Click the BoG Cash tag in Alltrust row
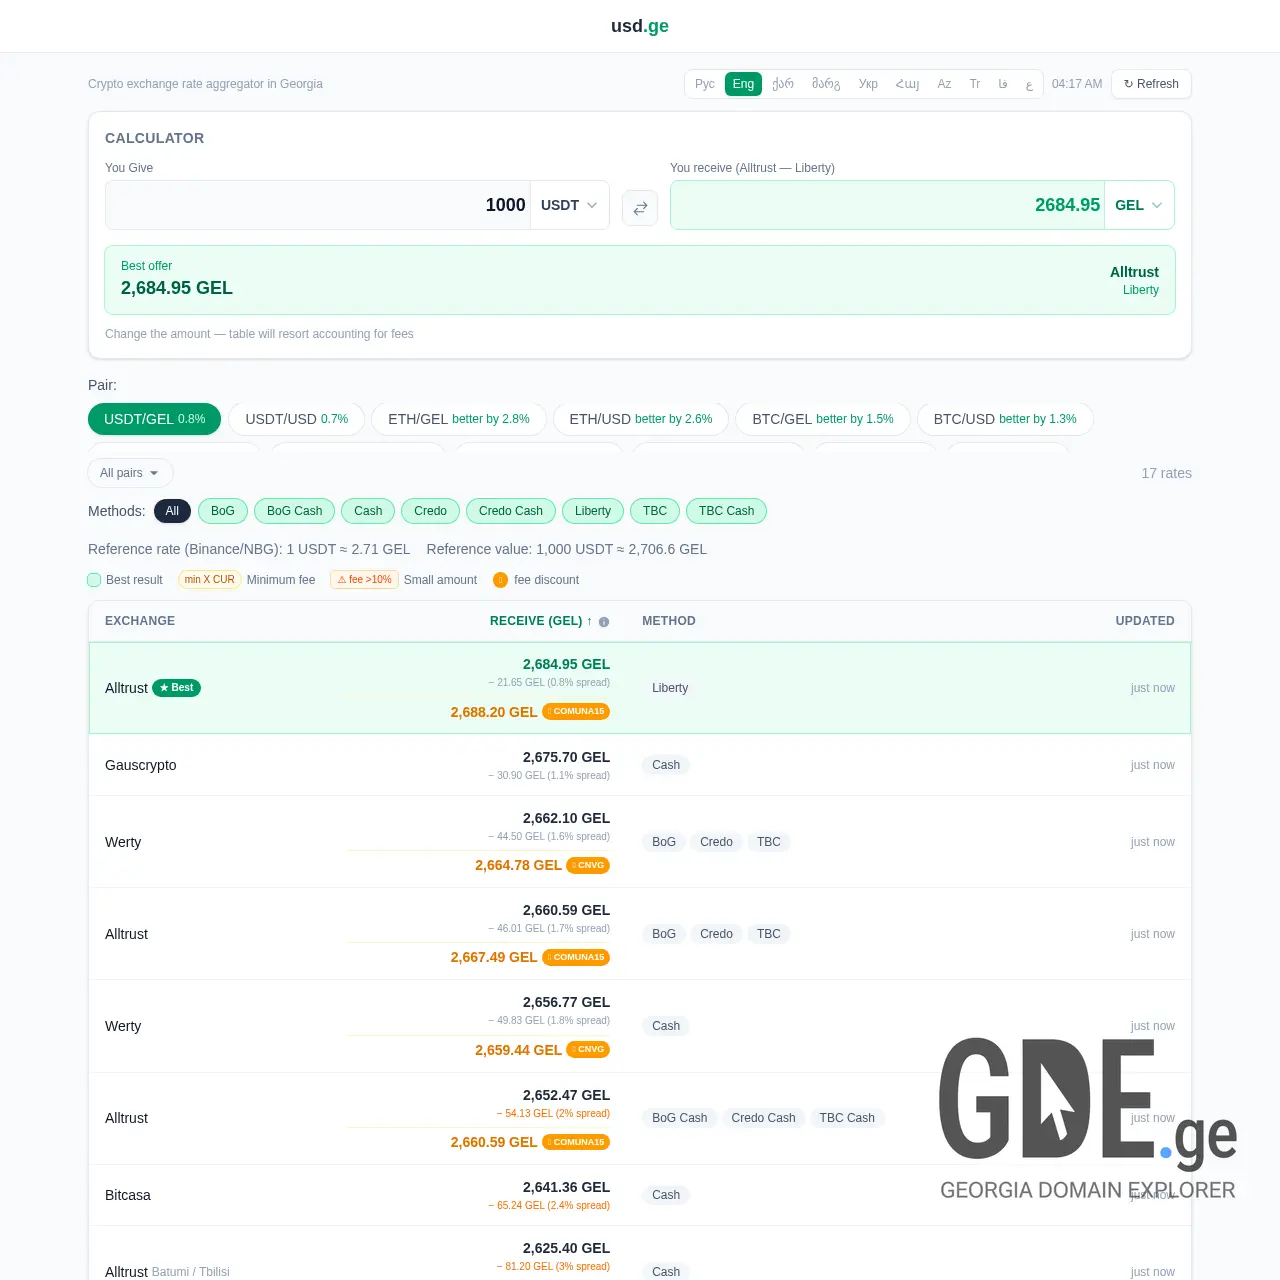This screenshot has height=1280, width=1280. [680, 1118]
